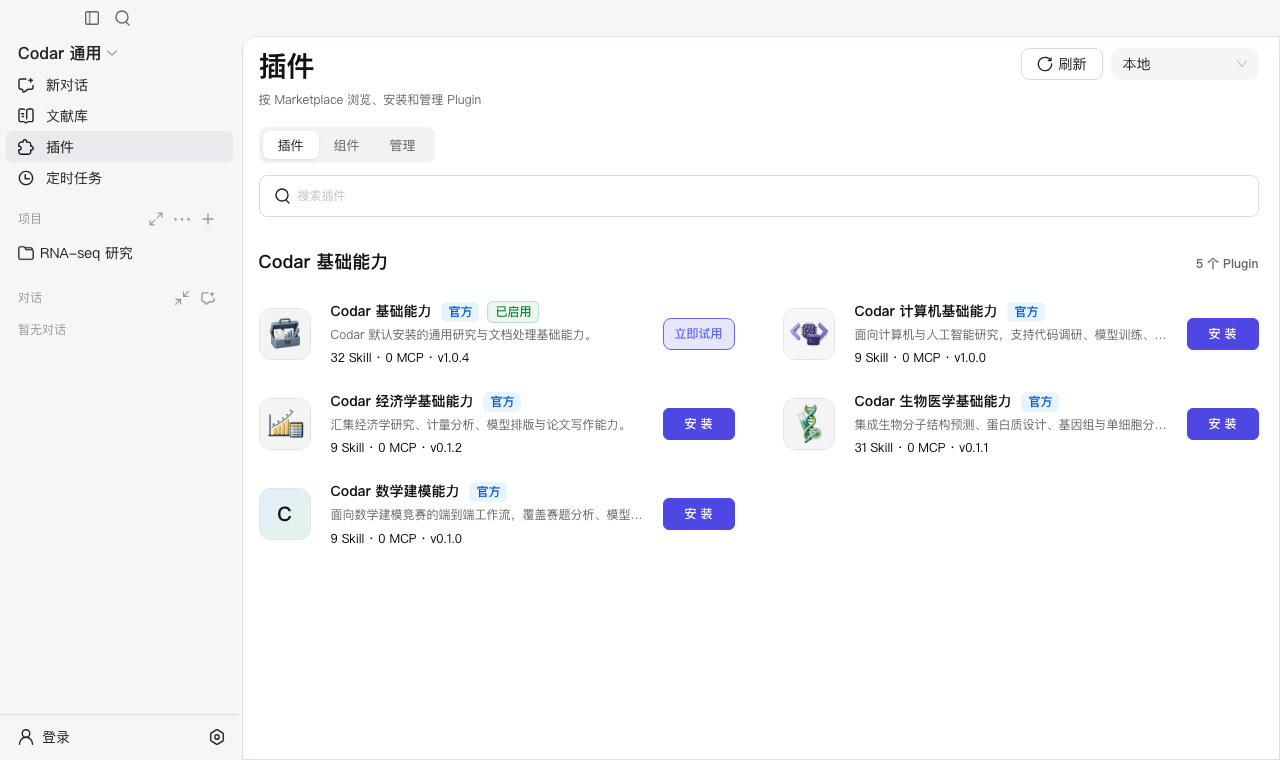The height and width of the screenshot is (760, 1280).
Task: Expand the 项目 section with arrows icon
Action: (x=156, y=219)
